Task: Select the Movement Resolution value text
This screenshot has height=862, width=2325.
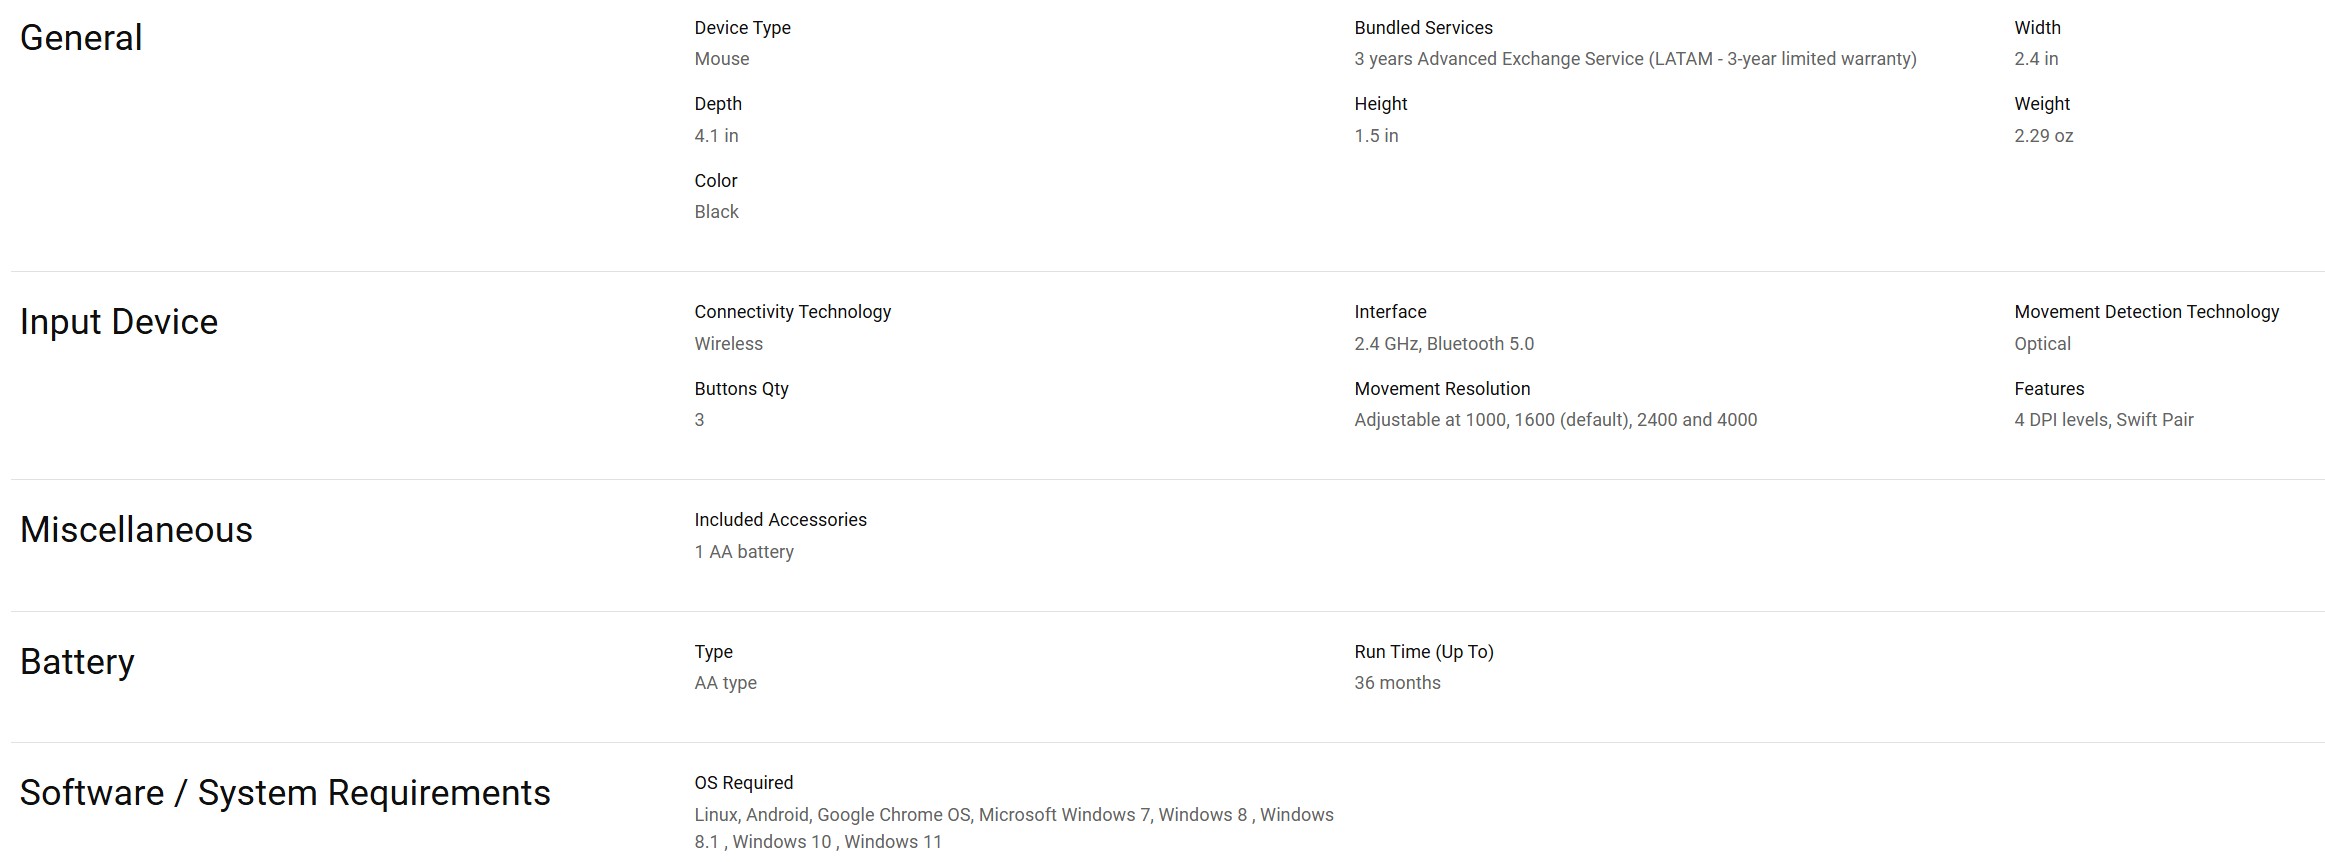Action: click(1555, 420)
